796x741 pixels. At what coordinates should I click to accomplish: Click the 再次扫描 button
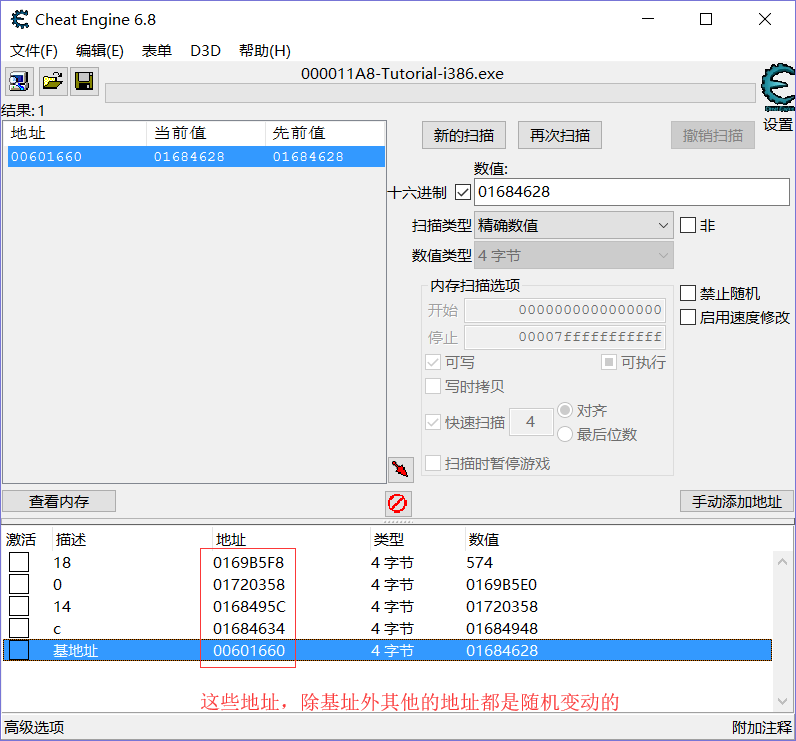coord(559,135)
